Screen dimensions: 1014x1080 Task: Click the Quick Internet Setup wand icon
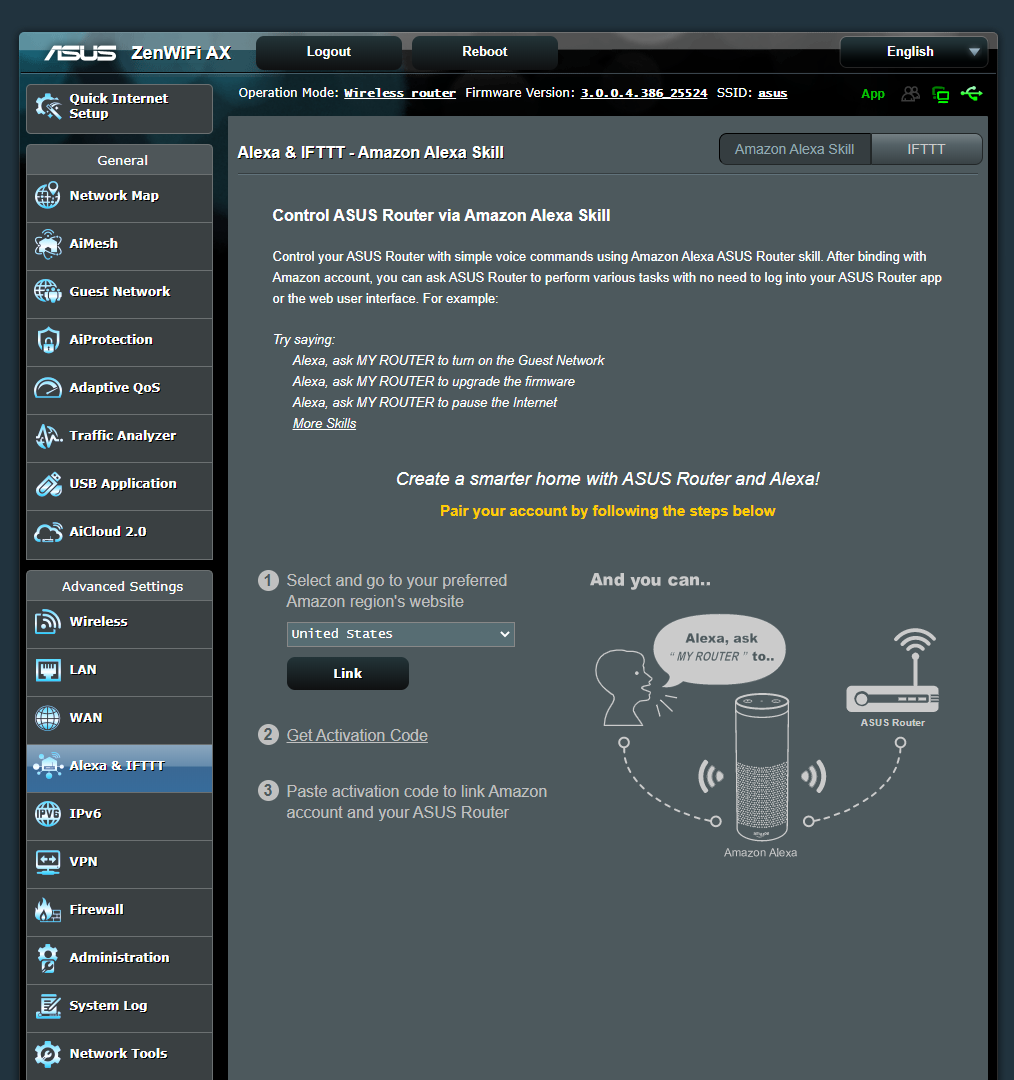click(48, 106)
